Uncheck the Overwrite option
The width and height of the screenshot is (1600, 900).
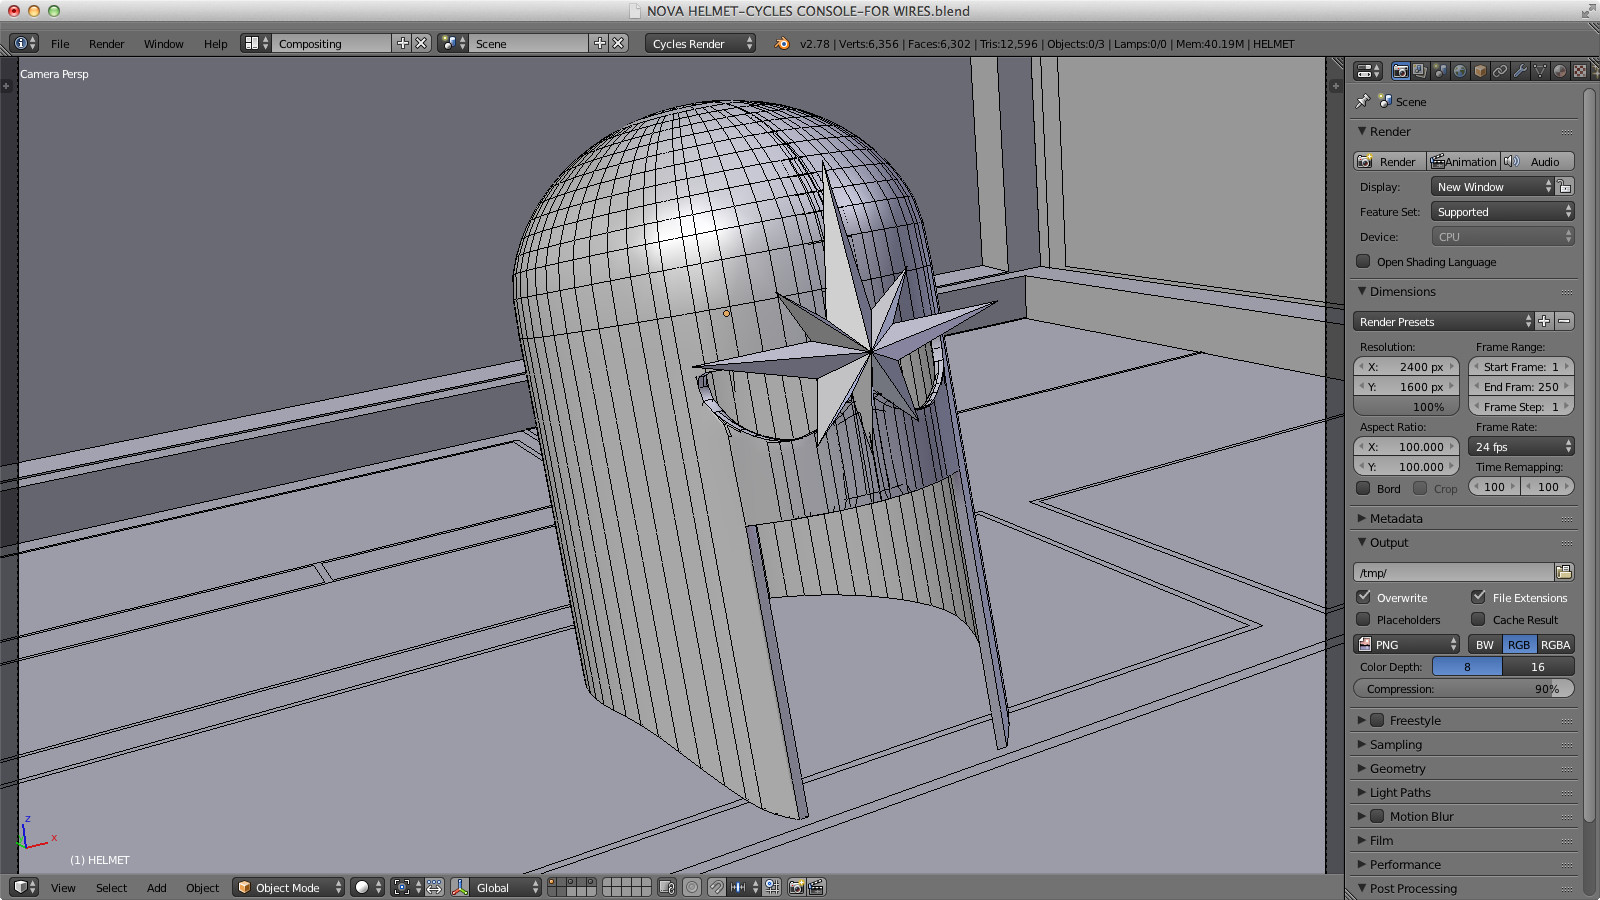click(1363, 597)
